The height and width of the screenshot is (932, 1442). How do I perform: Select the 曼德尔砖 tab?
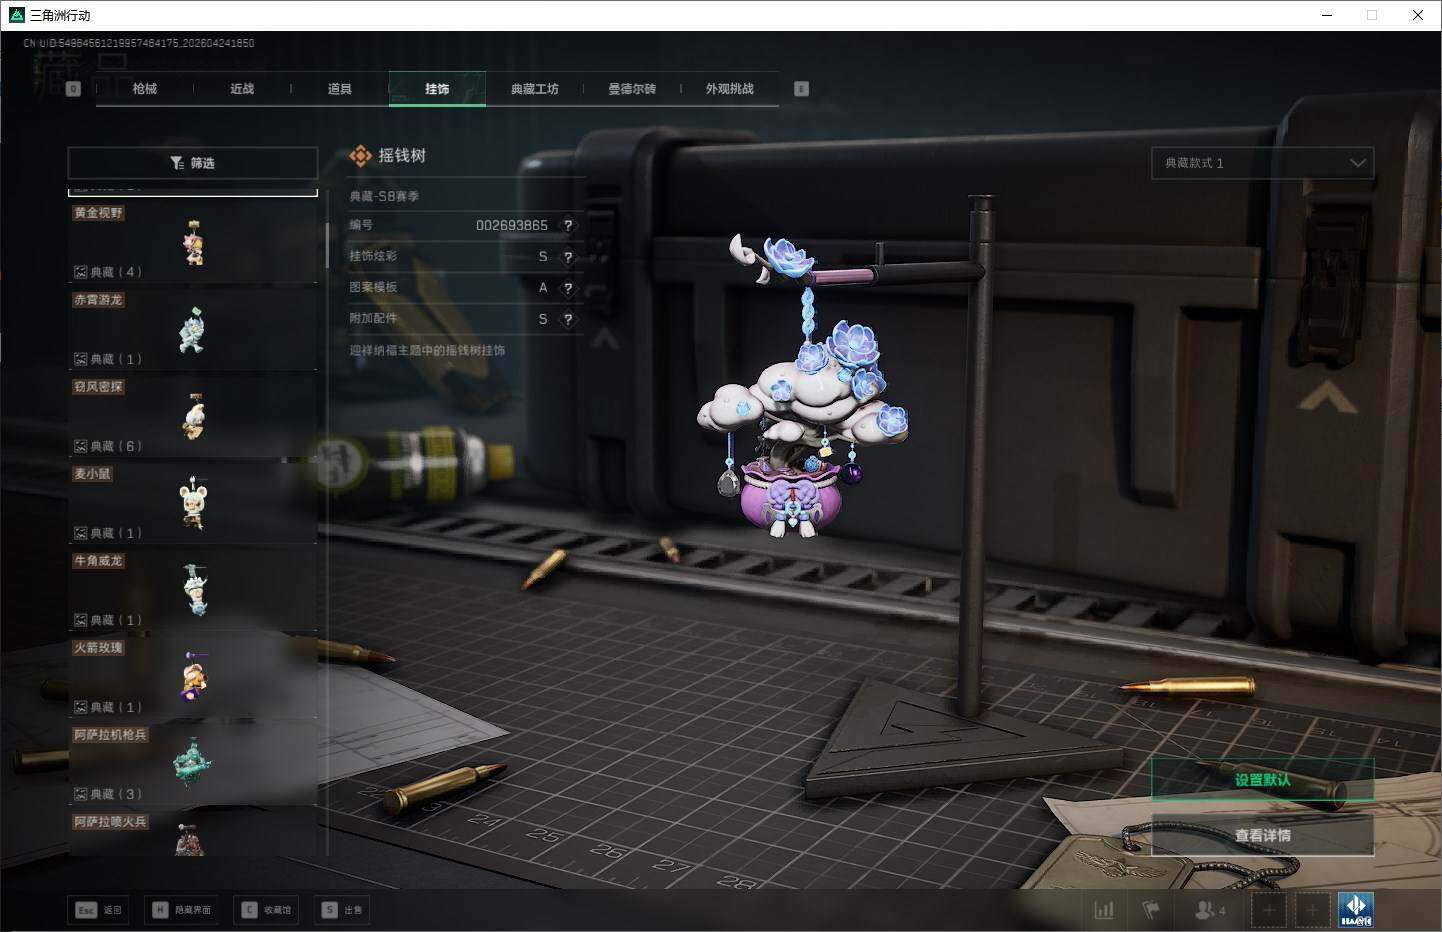coord(632,89)
